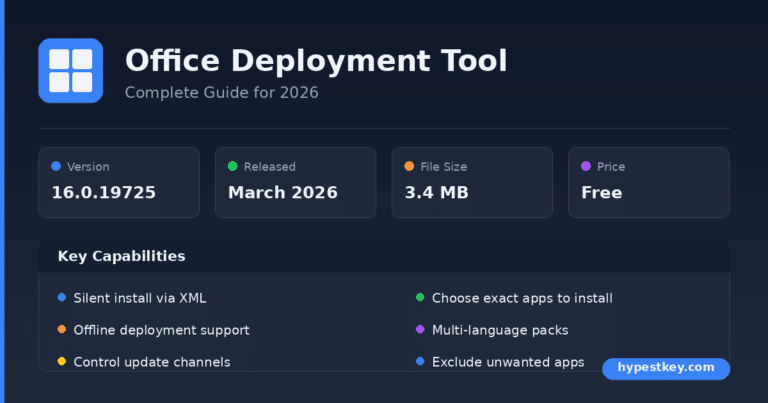Click the orange dot beside File Size
This screenshot has width=768, height=403.
pos(409,166)
